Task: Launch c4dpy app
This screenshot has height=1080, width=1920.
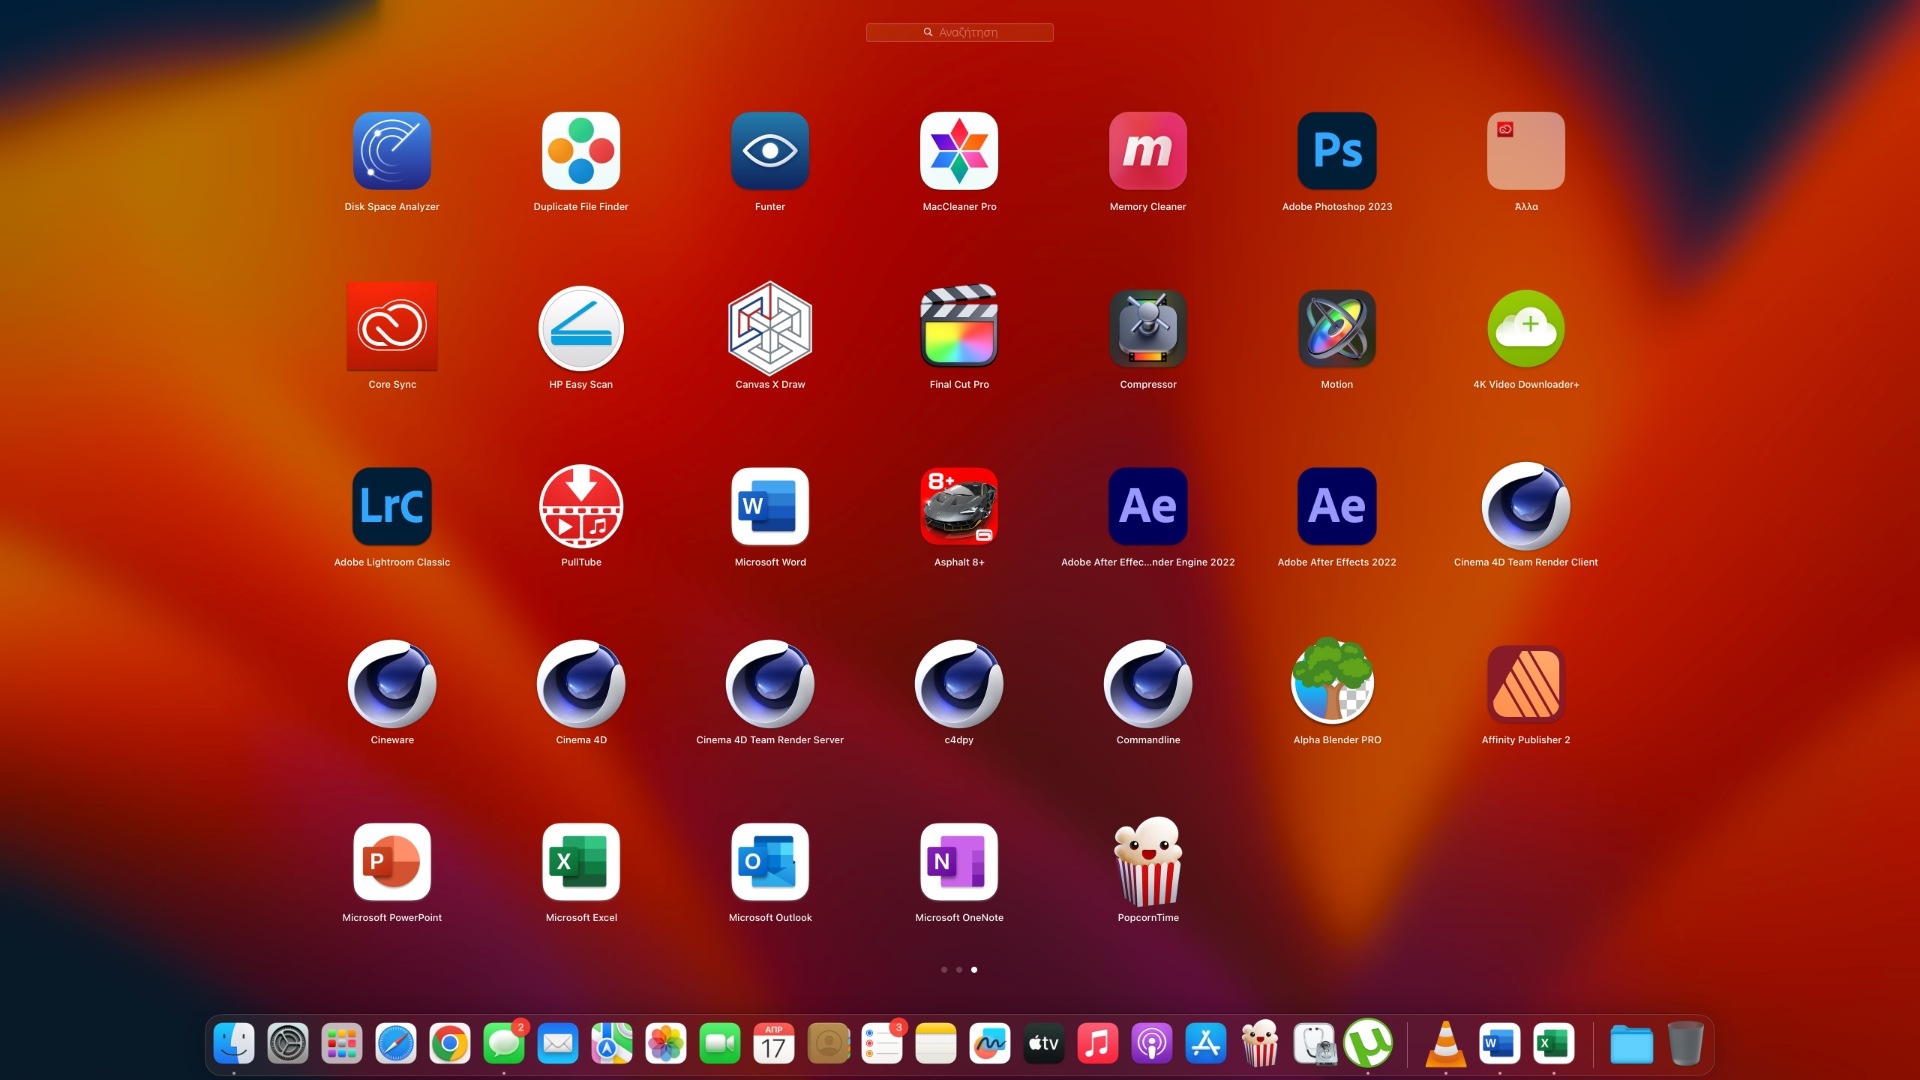Action: click(x=959, y=684)
